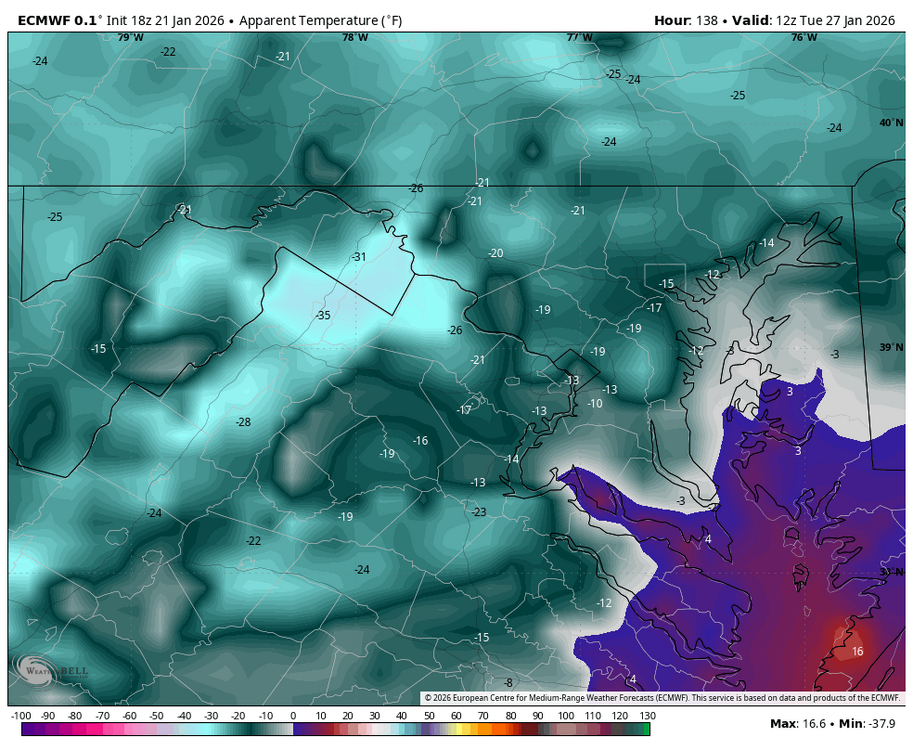Click the 16 degree warm spot label
Viewport: 913px width, 750px height.
point(857,651)
